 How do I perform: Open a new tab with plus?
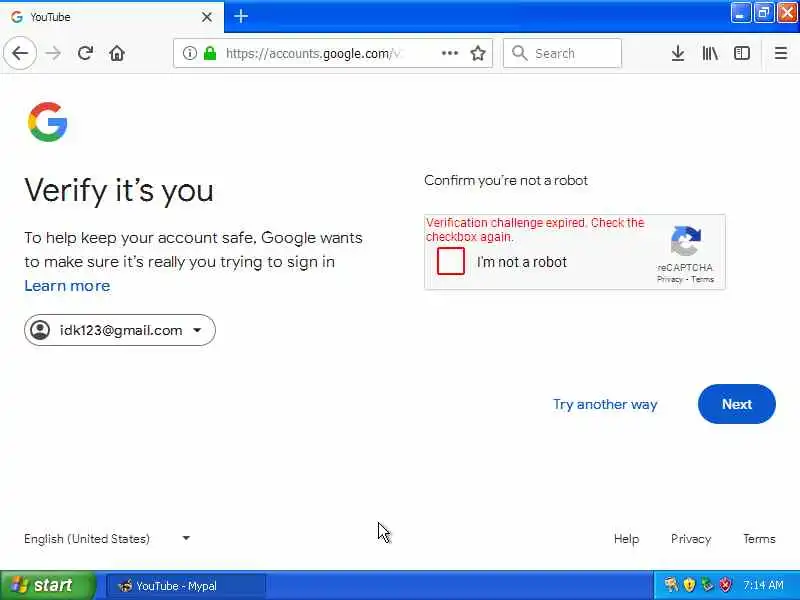pos(241,17)
